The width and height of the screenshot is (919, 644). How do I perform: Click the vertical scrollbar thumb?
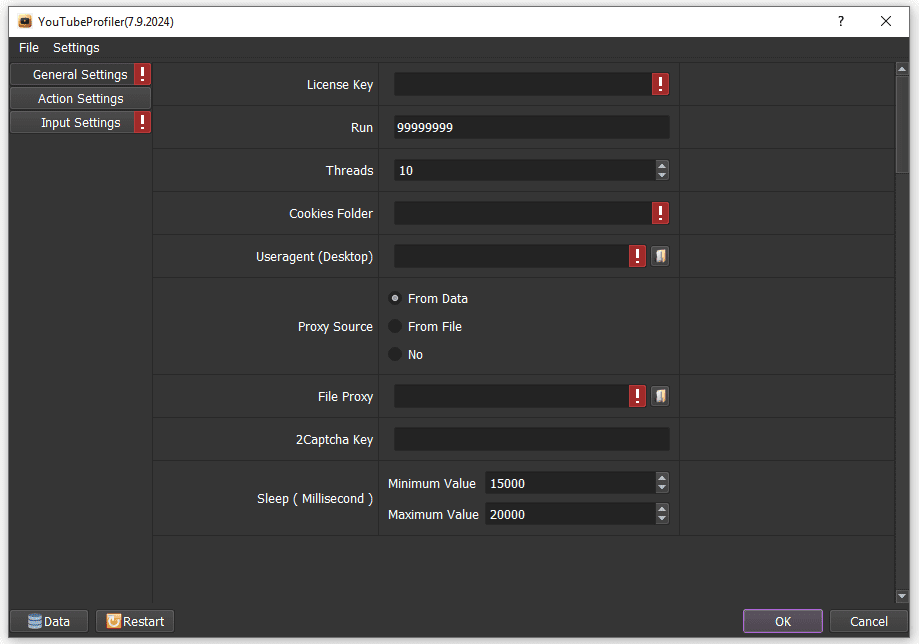click(x=902, y=124)
